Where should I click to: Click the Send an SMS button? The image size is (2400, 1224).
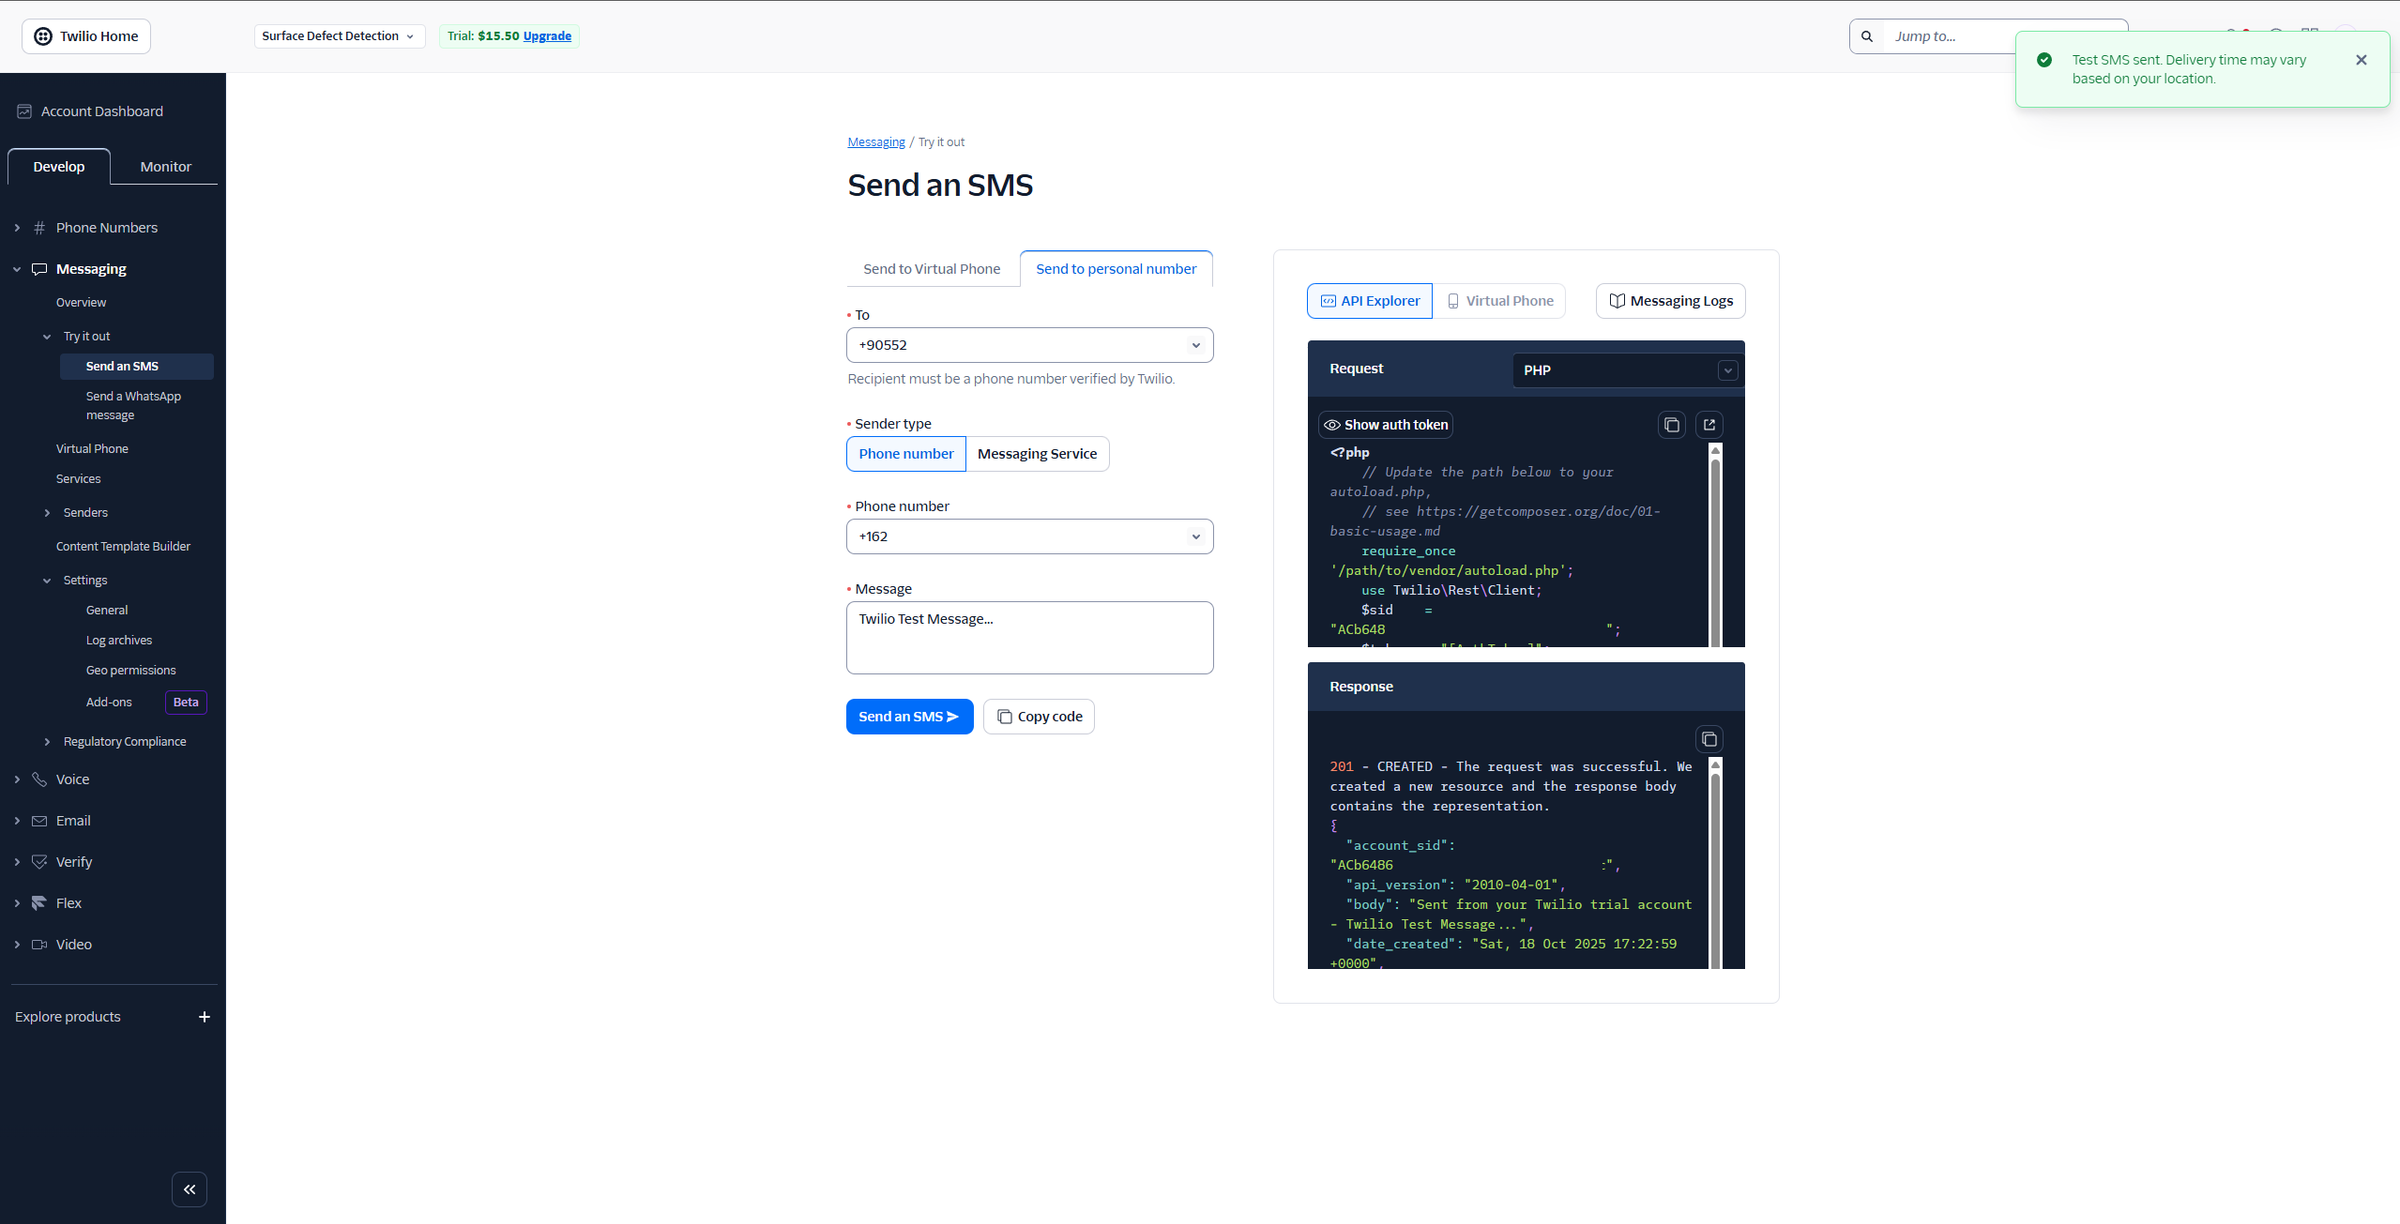point(909,717)
